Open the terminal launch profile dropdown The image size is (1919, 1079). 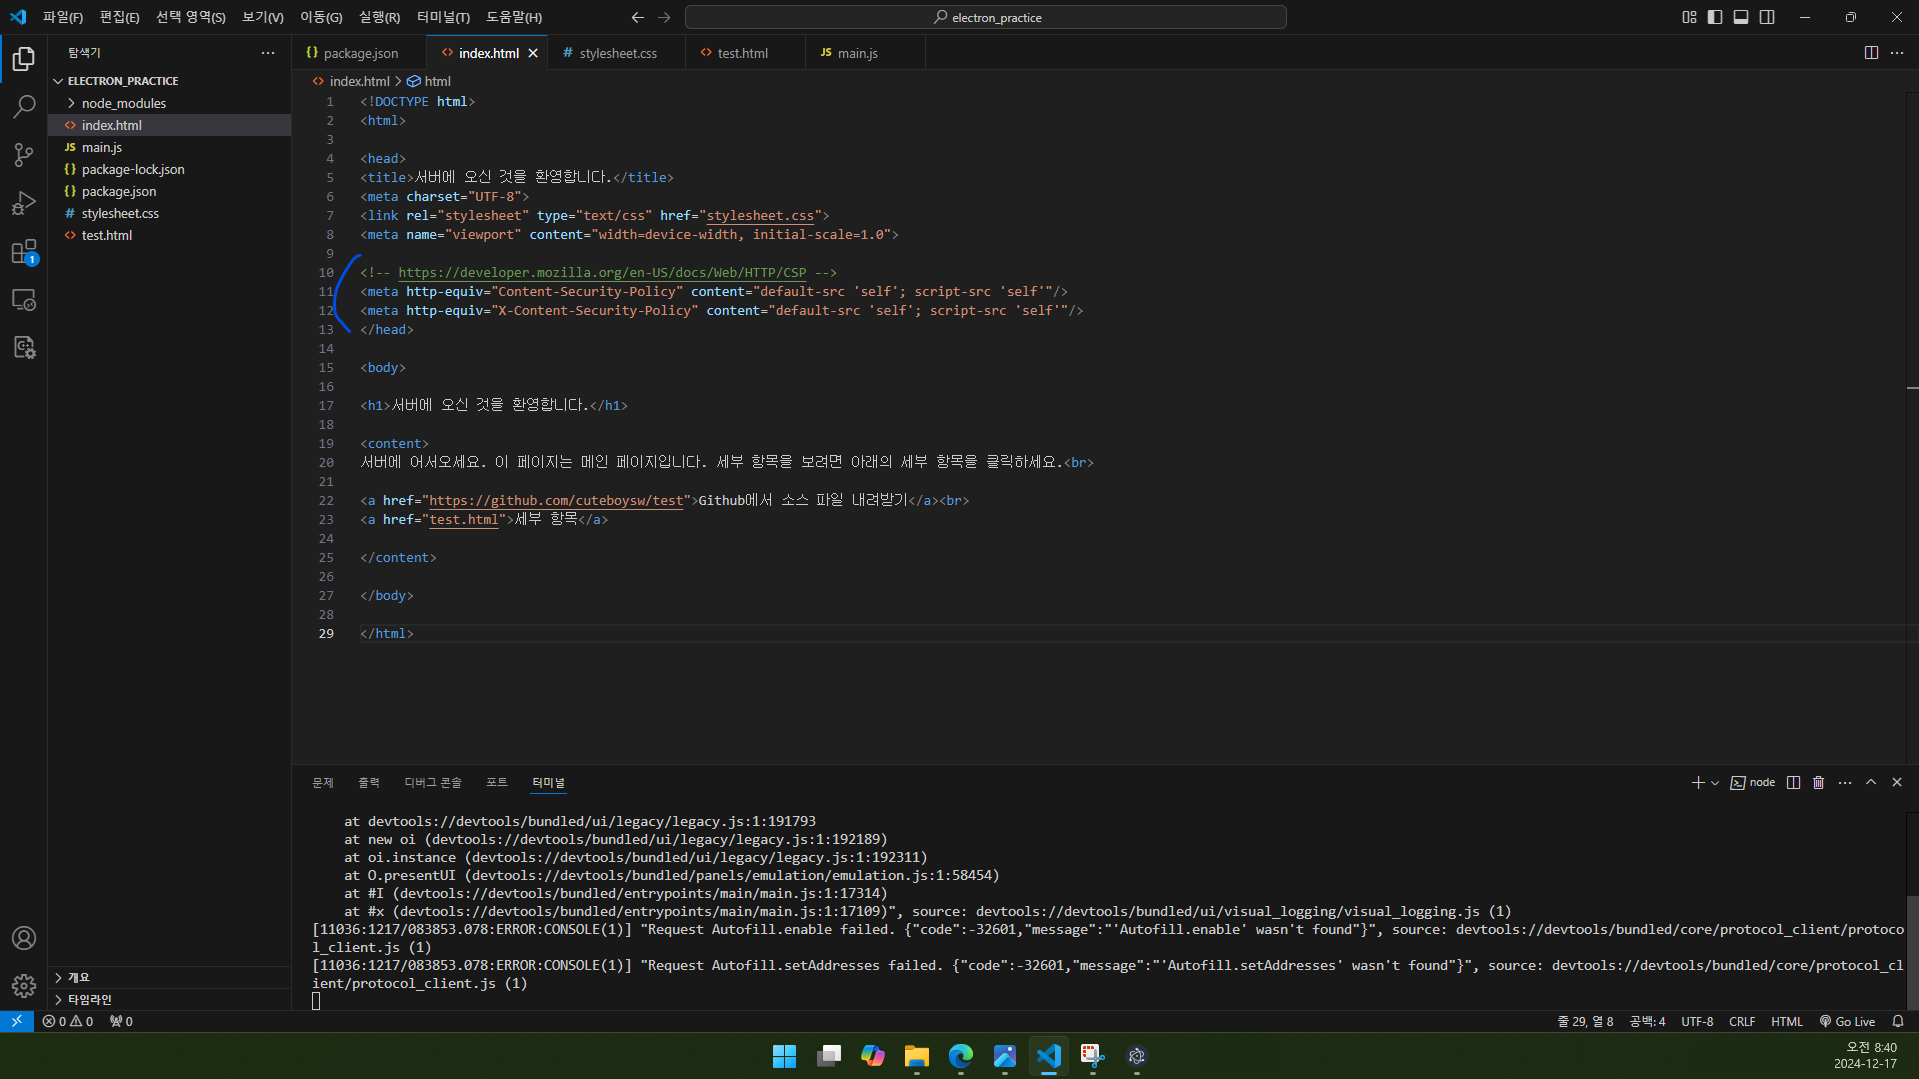pos(1715,783)
